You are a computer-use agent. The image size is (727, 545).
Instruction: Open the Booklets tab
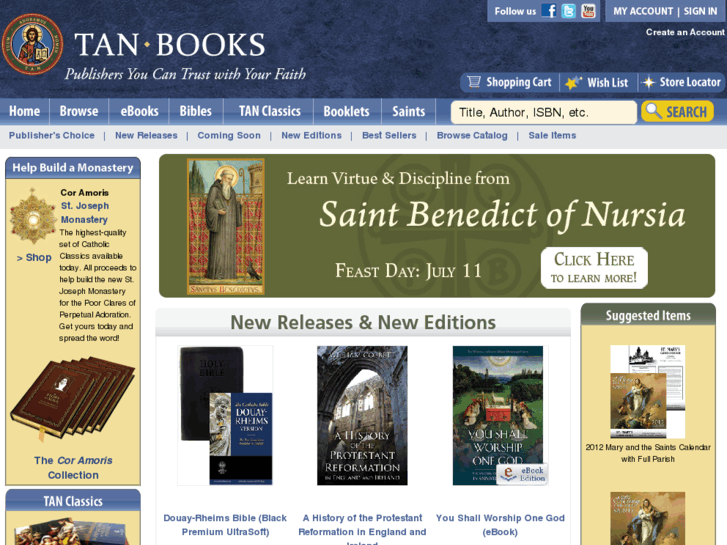pos(346,111)
